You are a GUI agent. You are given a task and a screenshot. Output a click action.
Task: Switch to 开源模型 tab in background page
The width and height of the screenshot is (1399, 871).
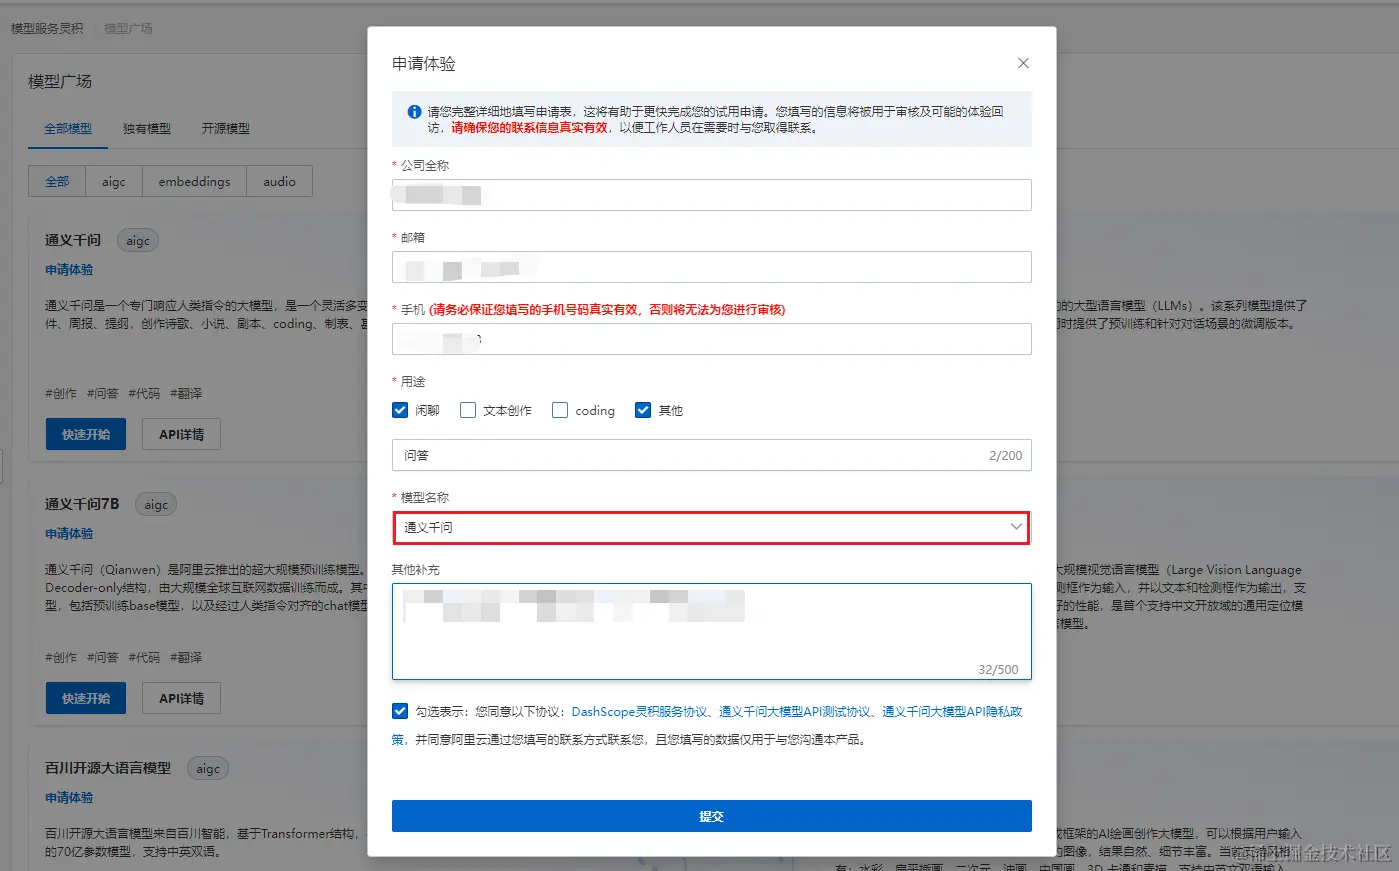226,129
